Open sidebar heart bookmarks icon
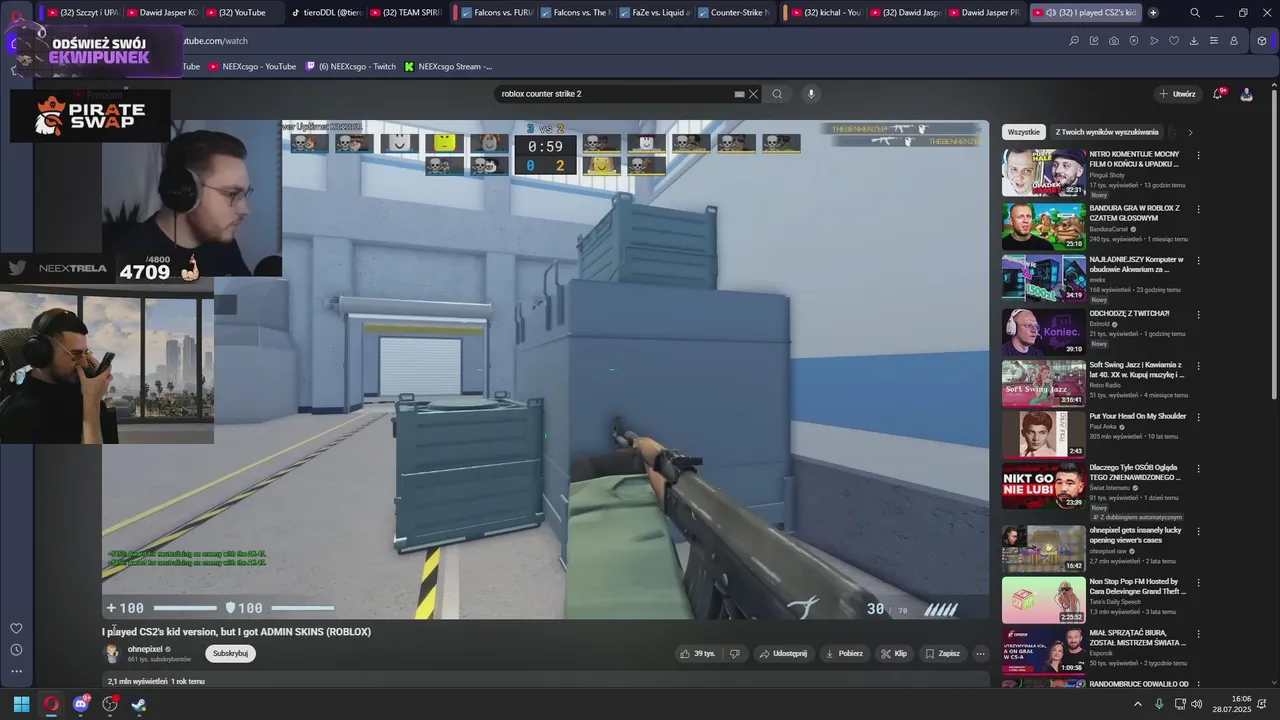Viewport: 1280px width, 720px height. 16,628
